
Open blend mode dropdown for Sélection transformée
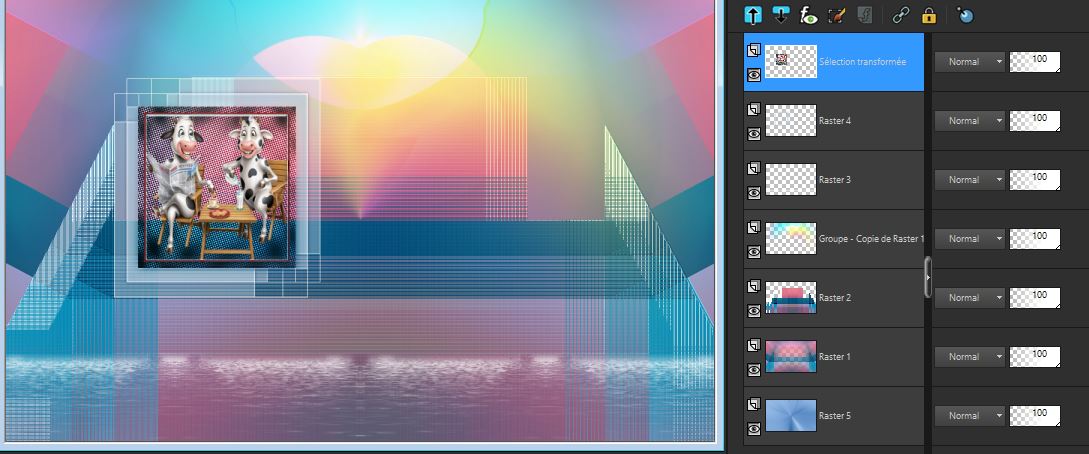(x=970, y=62)
